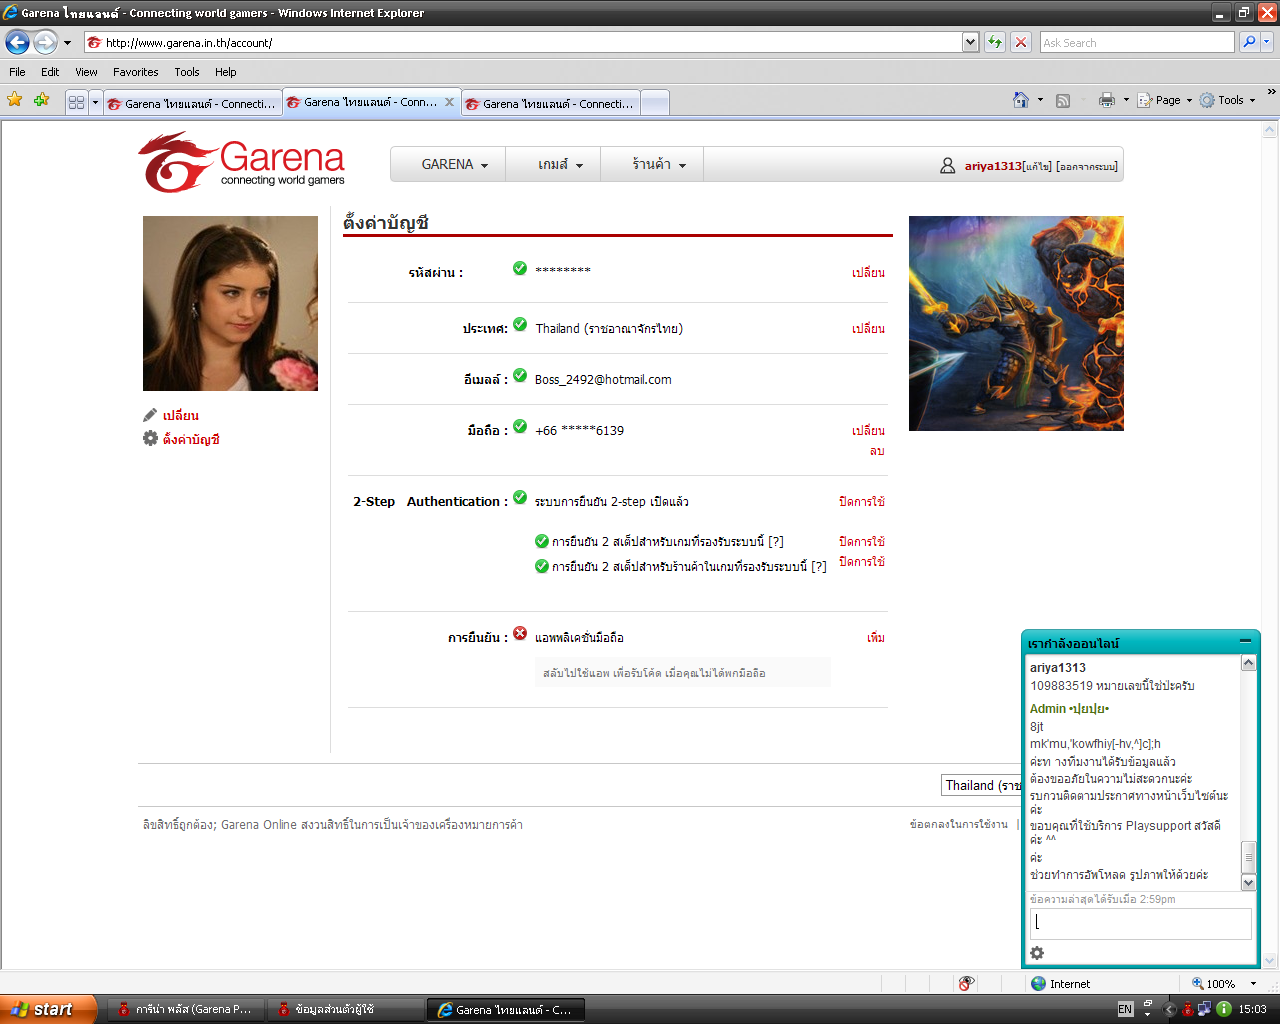1280x1024 pixels.
Task: Click the [ออกจากระบบ] logout link
Action: [1087, 166]
